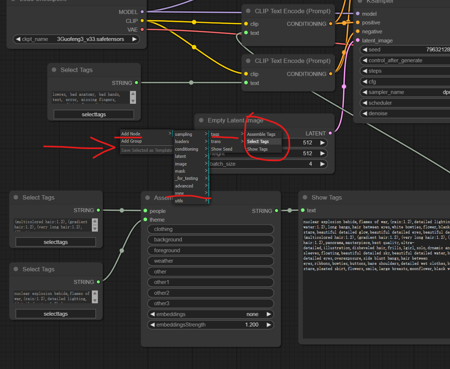Click the right arrow of batch_size
The width and height of the screenshot is (450, 369).
coord(322,164)
